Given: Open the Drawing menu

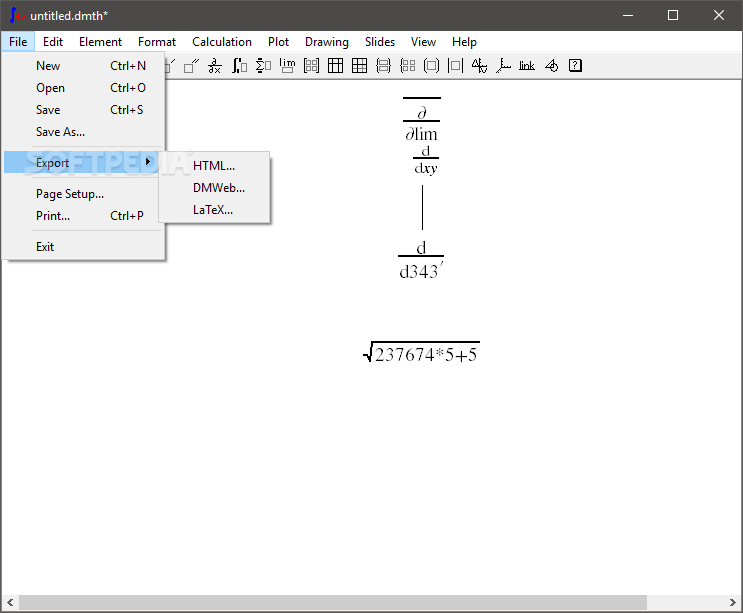Looking at the screenshot, I should (326, 42).
